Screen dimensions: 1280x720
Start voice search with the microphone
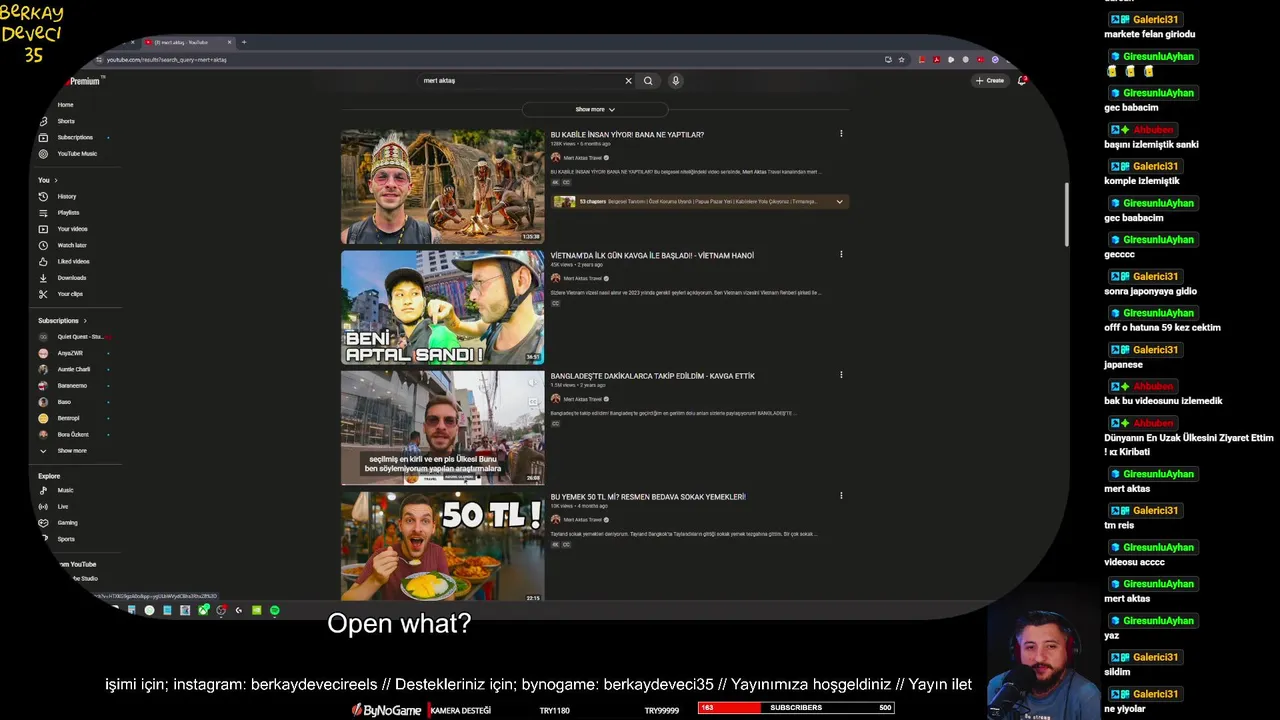coord(675,81)
